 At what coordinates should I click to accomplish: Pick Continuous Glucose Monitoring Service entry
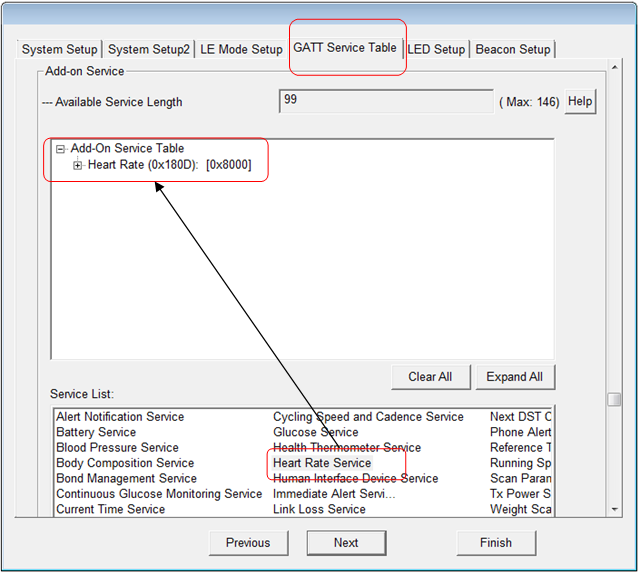point(159,494)
